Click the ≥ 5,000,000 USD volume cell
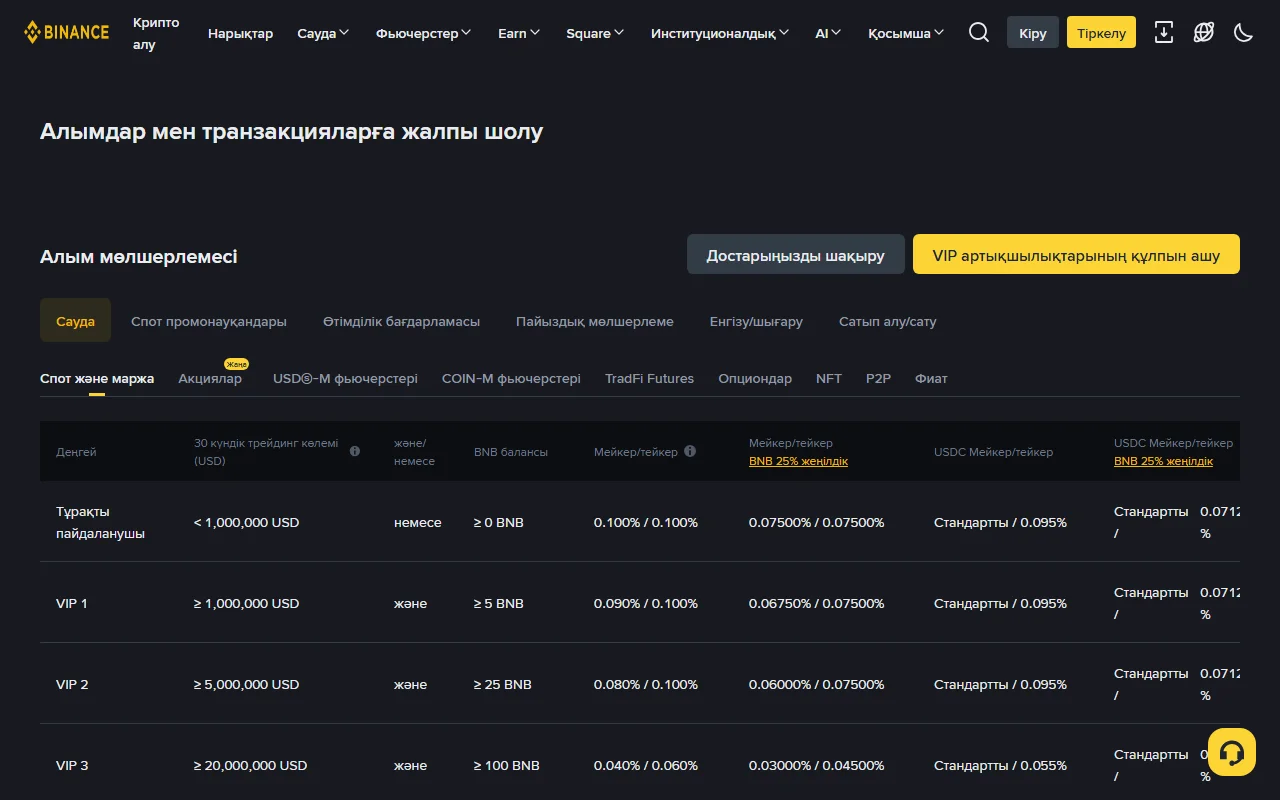 click(246, 684)
